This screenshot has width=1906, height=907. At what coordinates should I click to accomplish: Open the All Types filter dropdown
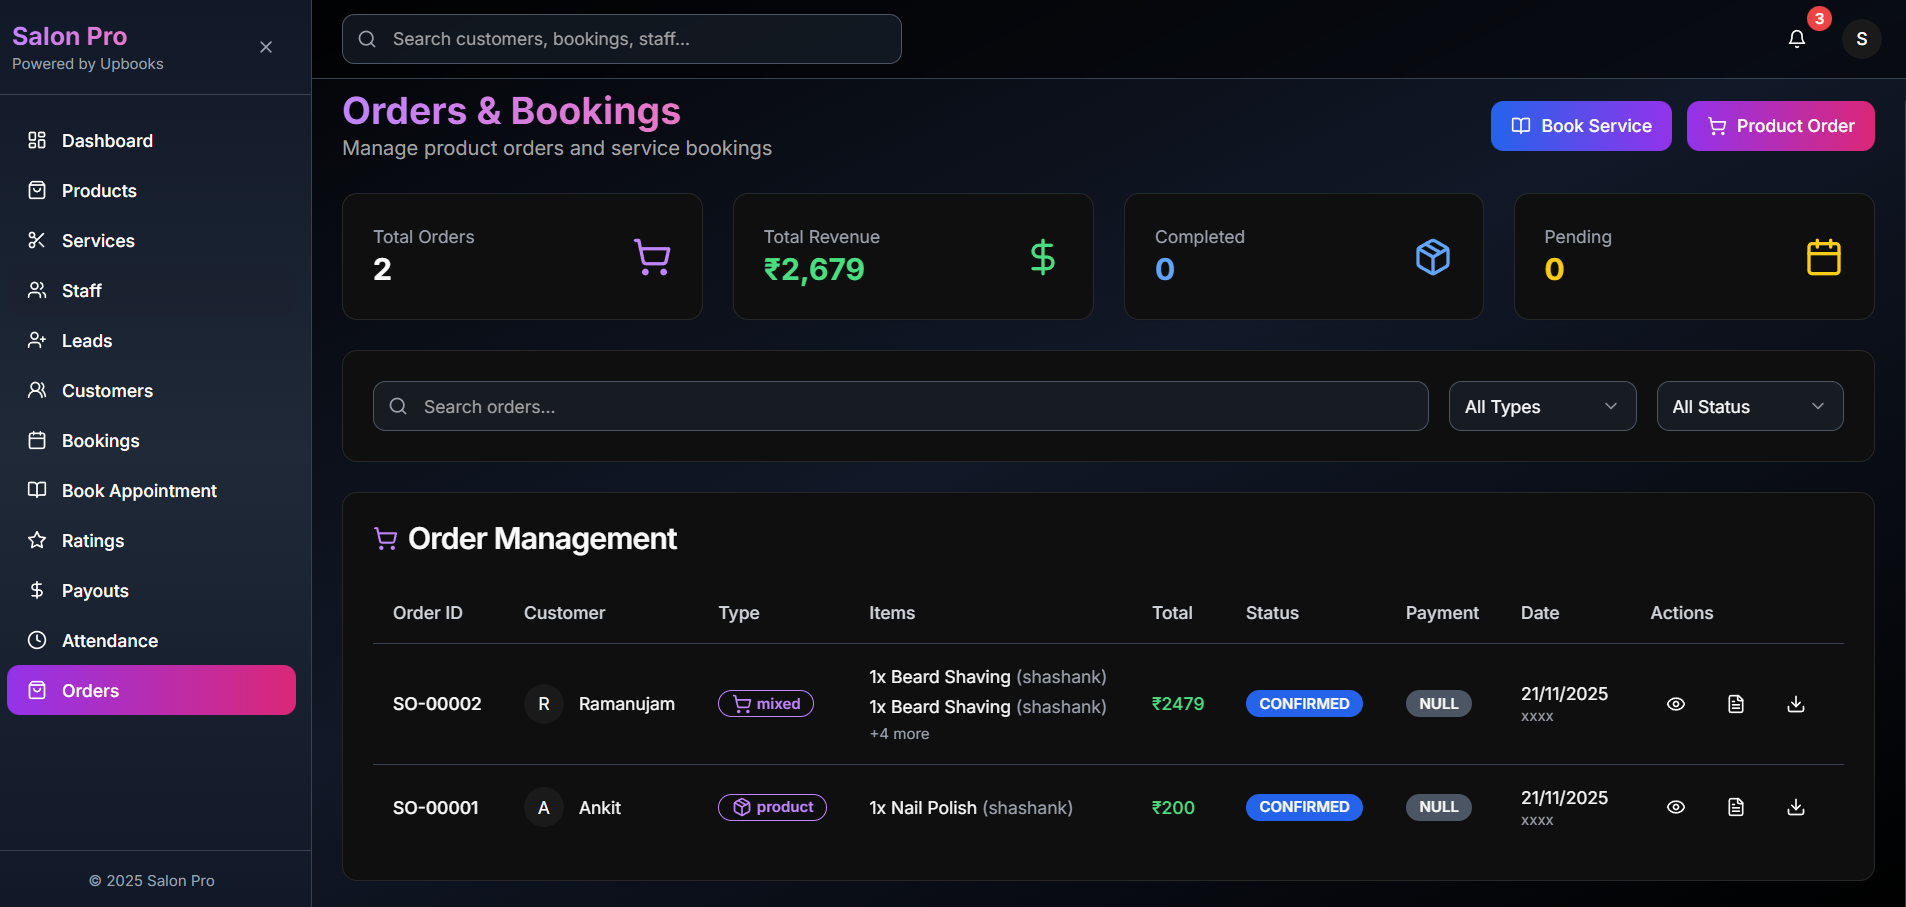click(1541, 406)
